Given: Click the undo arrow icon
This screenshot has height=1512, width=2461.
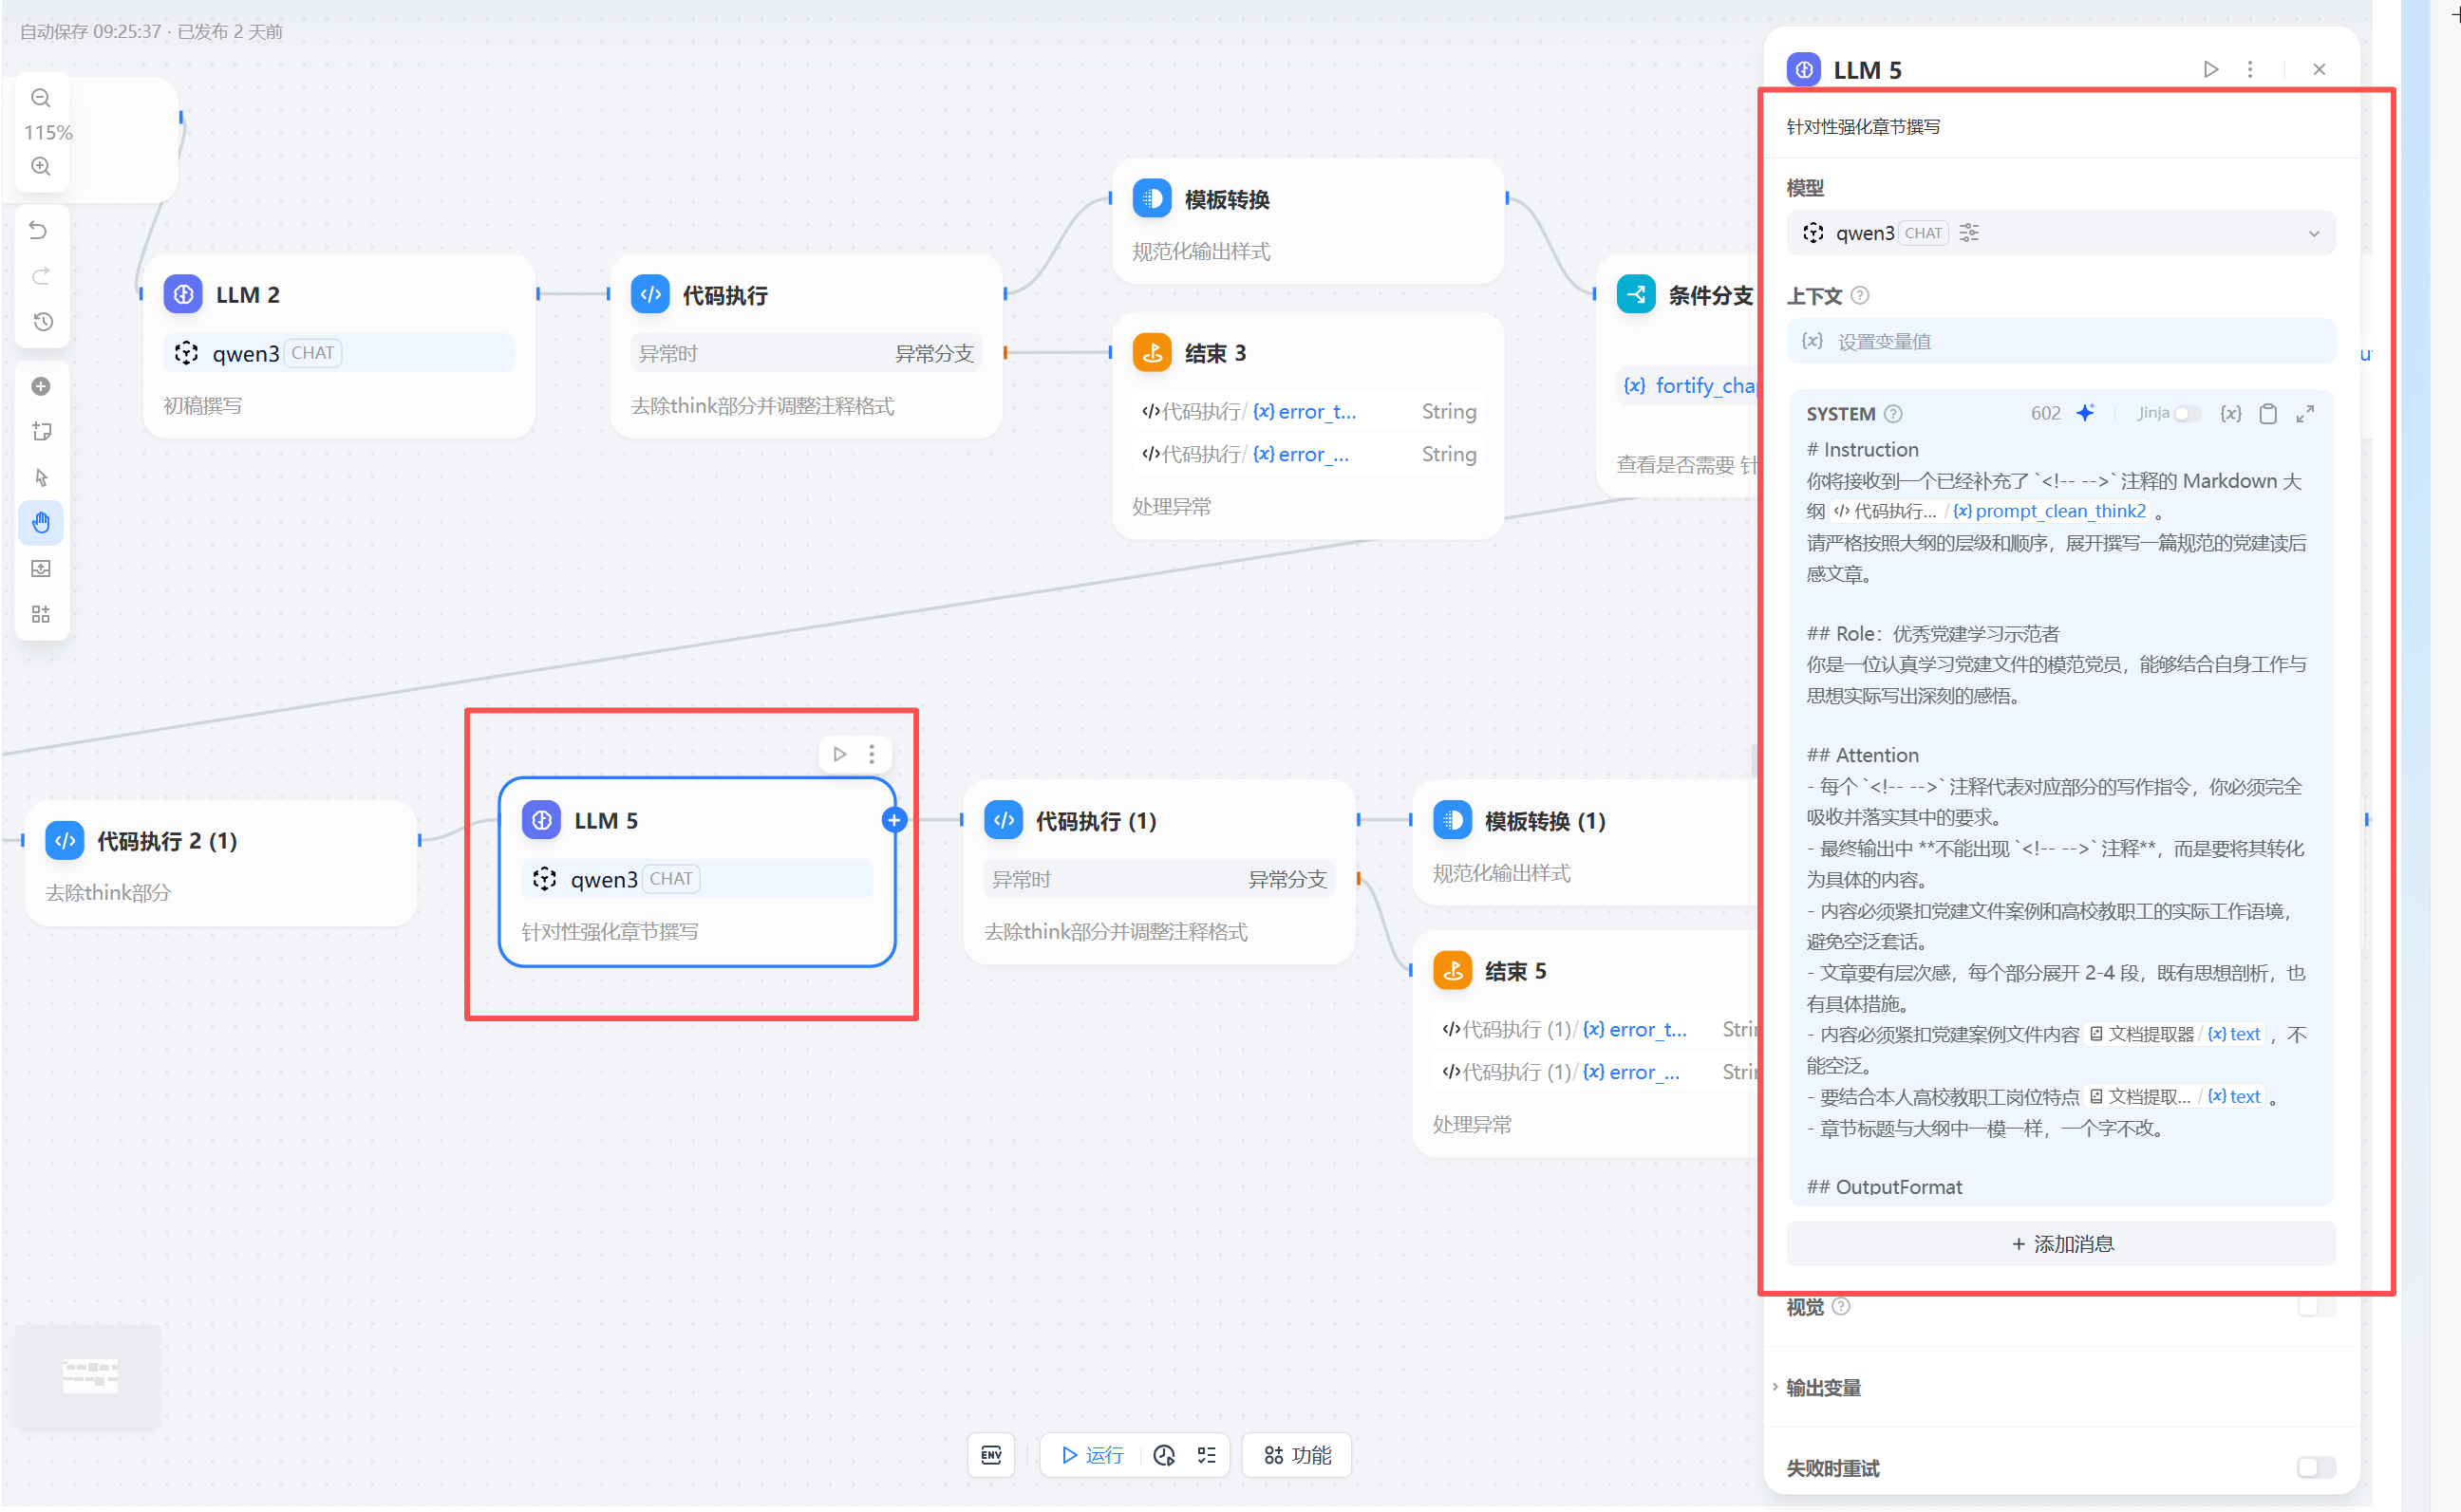Looking at the screenshot, I should tap(39, 231).
